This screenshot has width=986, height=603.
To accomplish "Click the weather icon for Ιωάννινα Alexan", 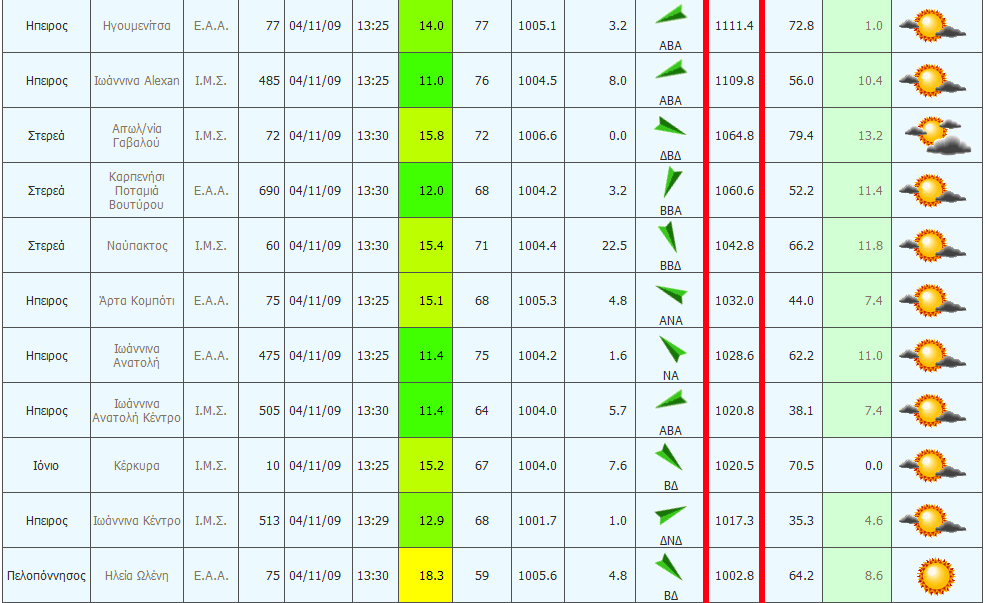I will click(x=932, y=80).
